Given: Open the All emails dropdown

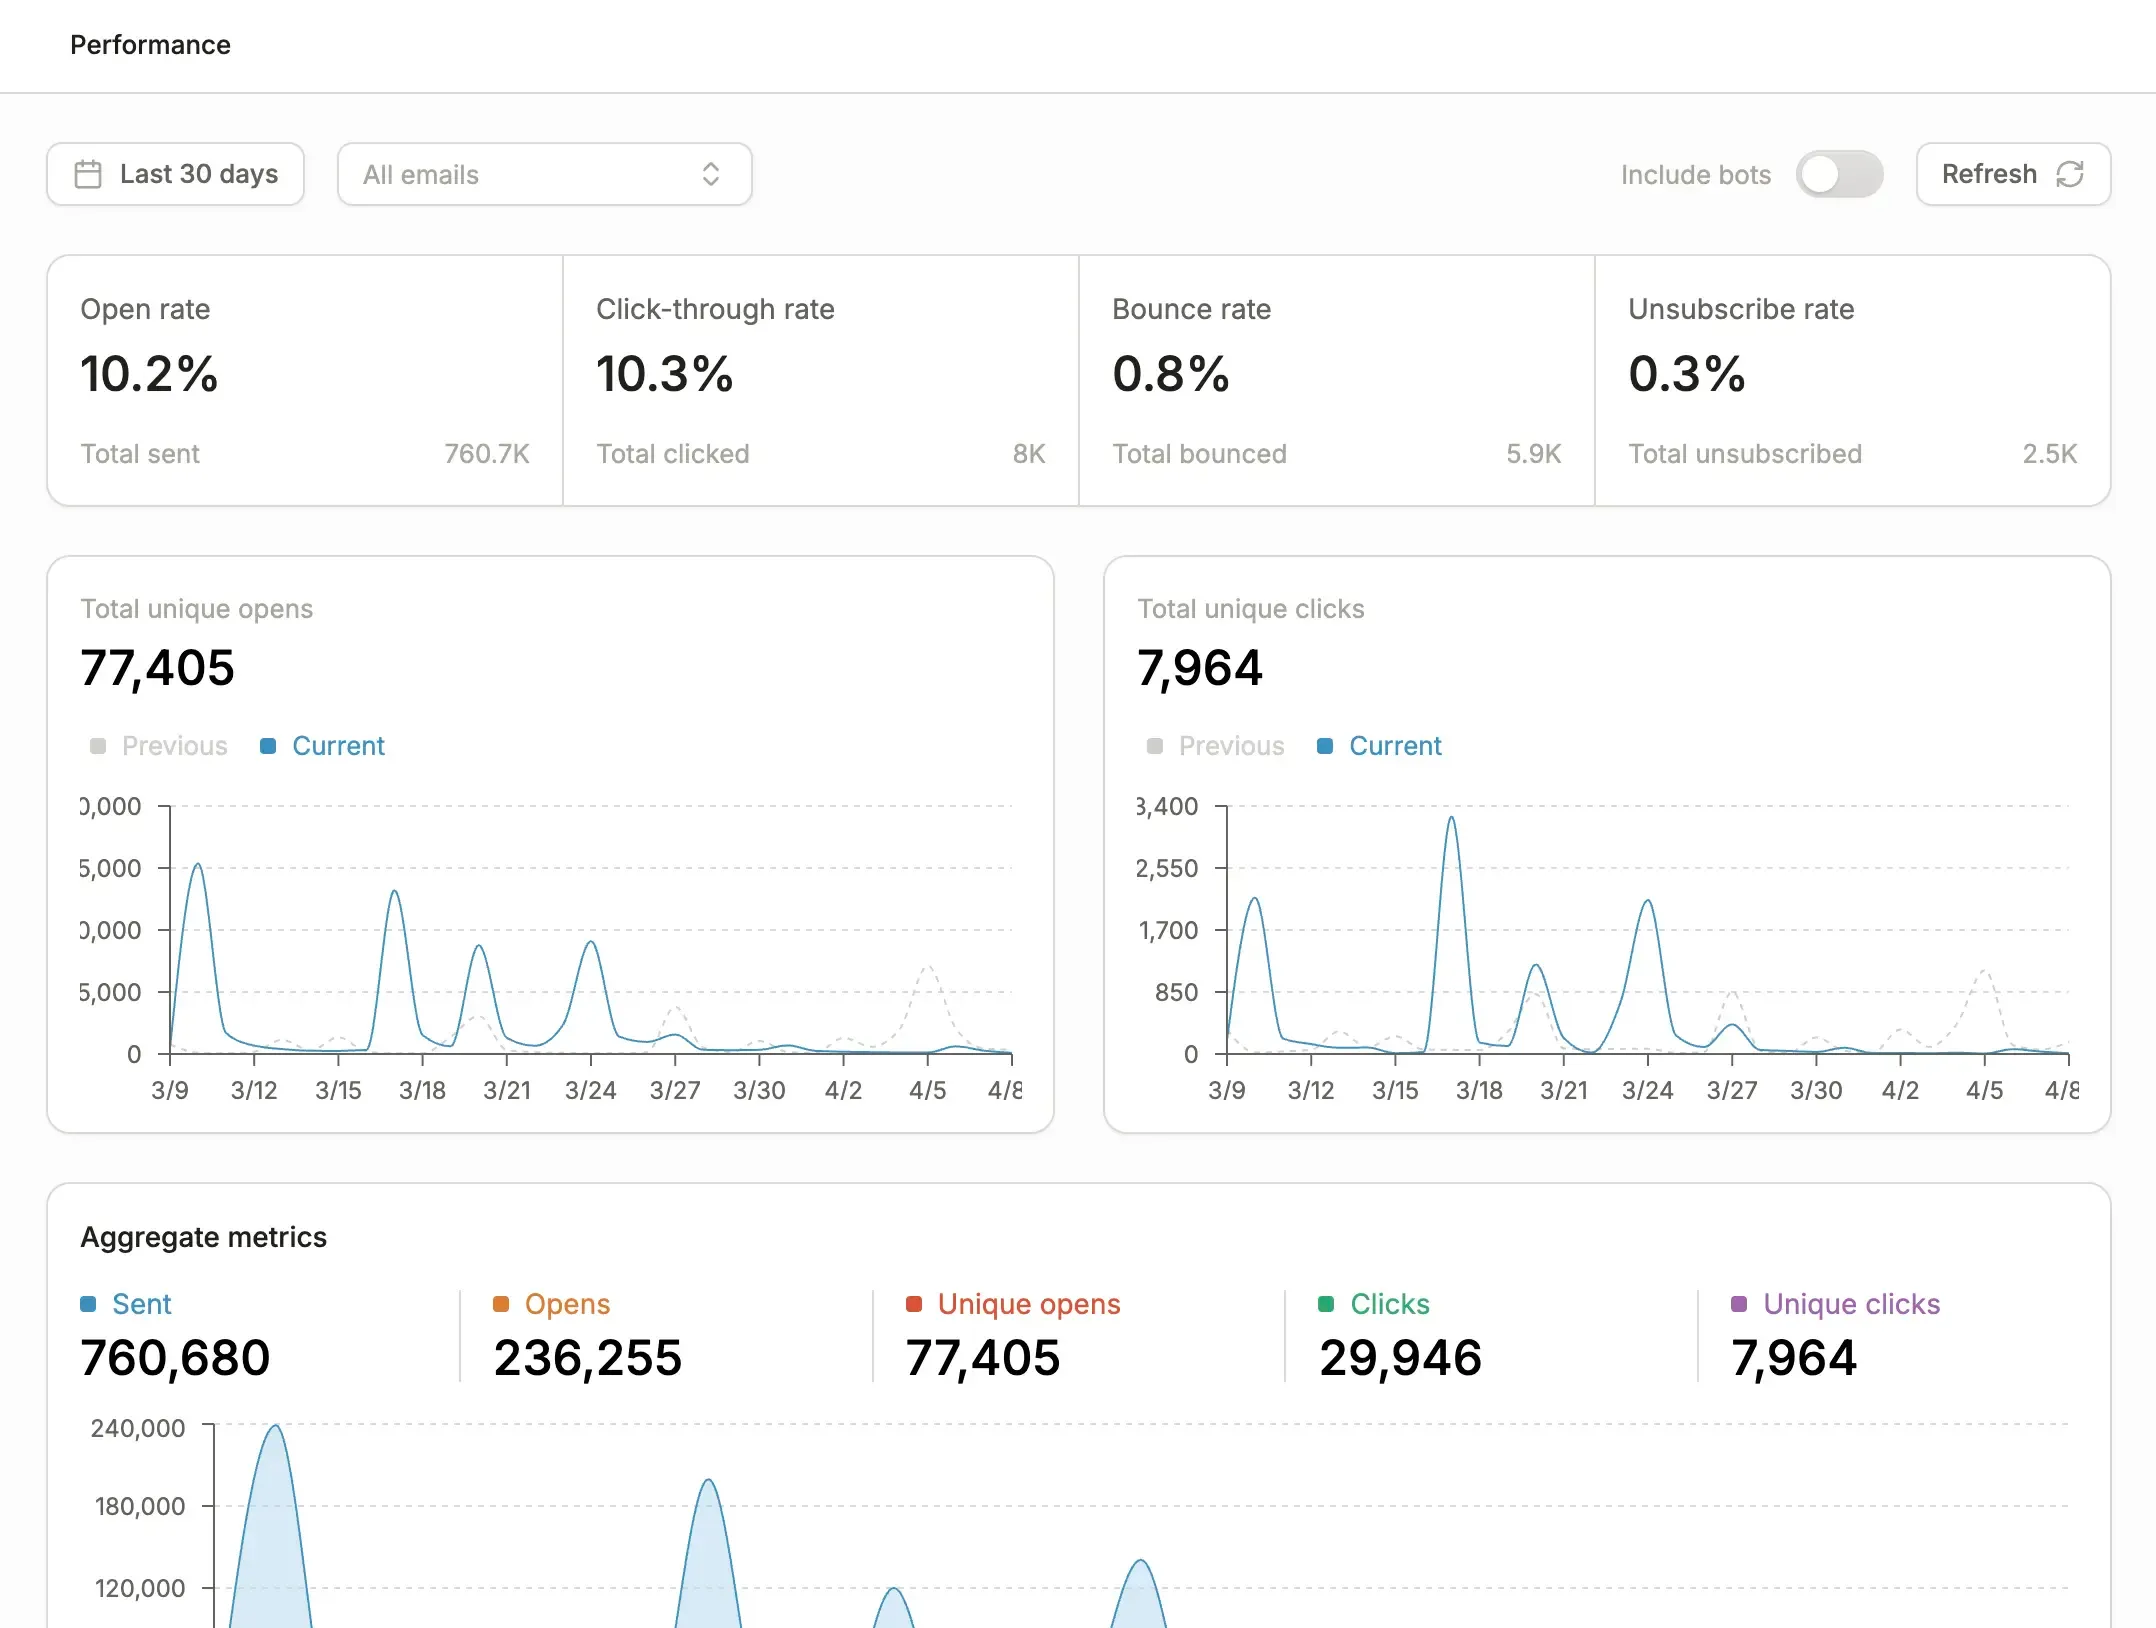Looking at the screenshot, I should coord(544,174).
